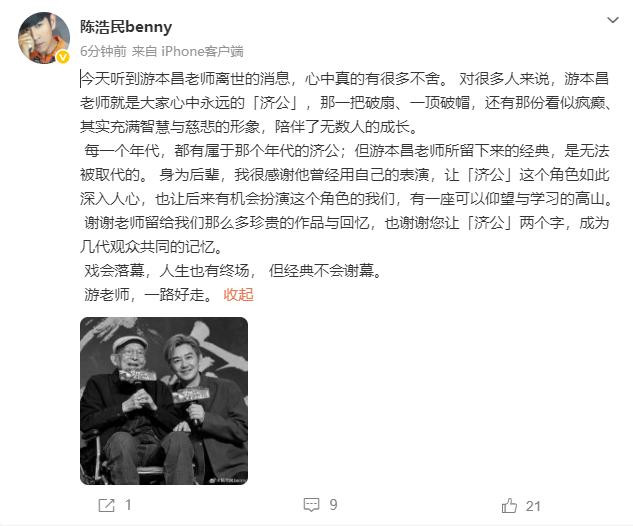Image resolution: width=633 pixels, height=526 pixels.
Task: Collapse the post with 收起 link
Action: pos(238,294)
